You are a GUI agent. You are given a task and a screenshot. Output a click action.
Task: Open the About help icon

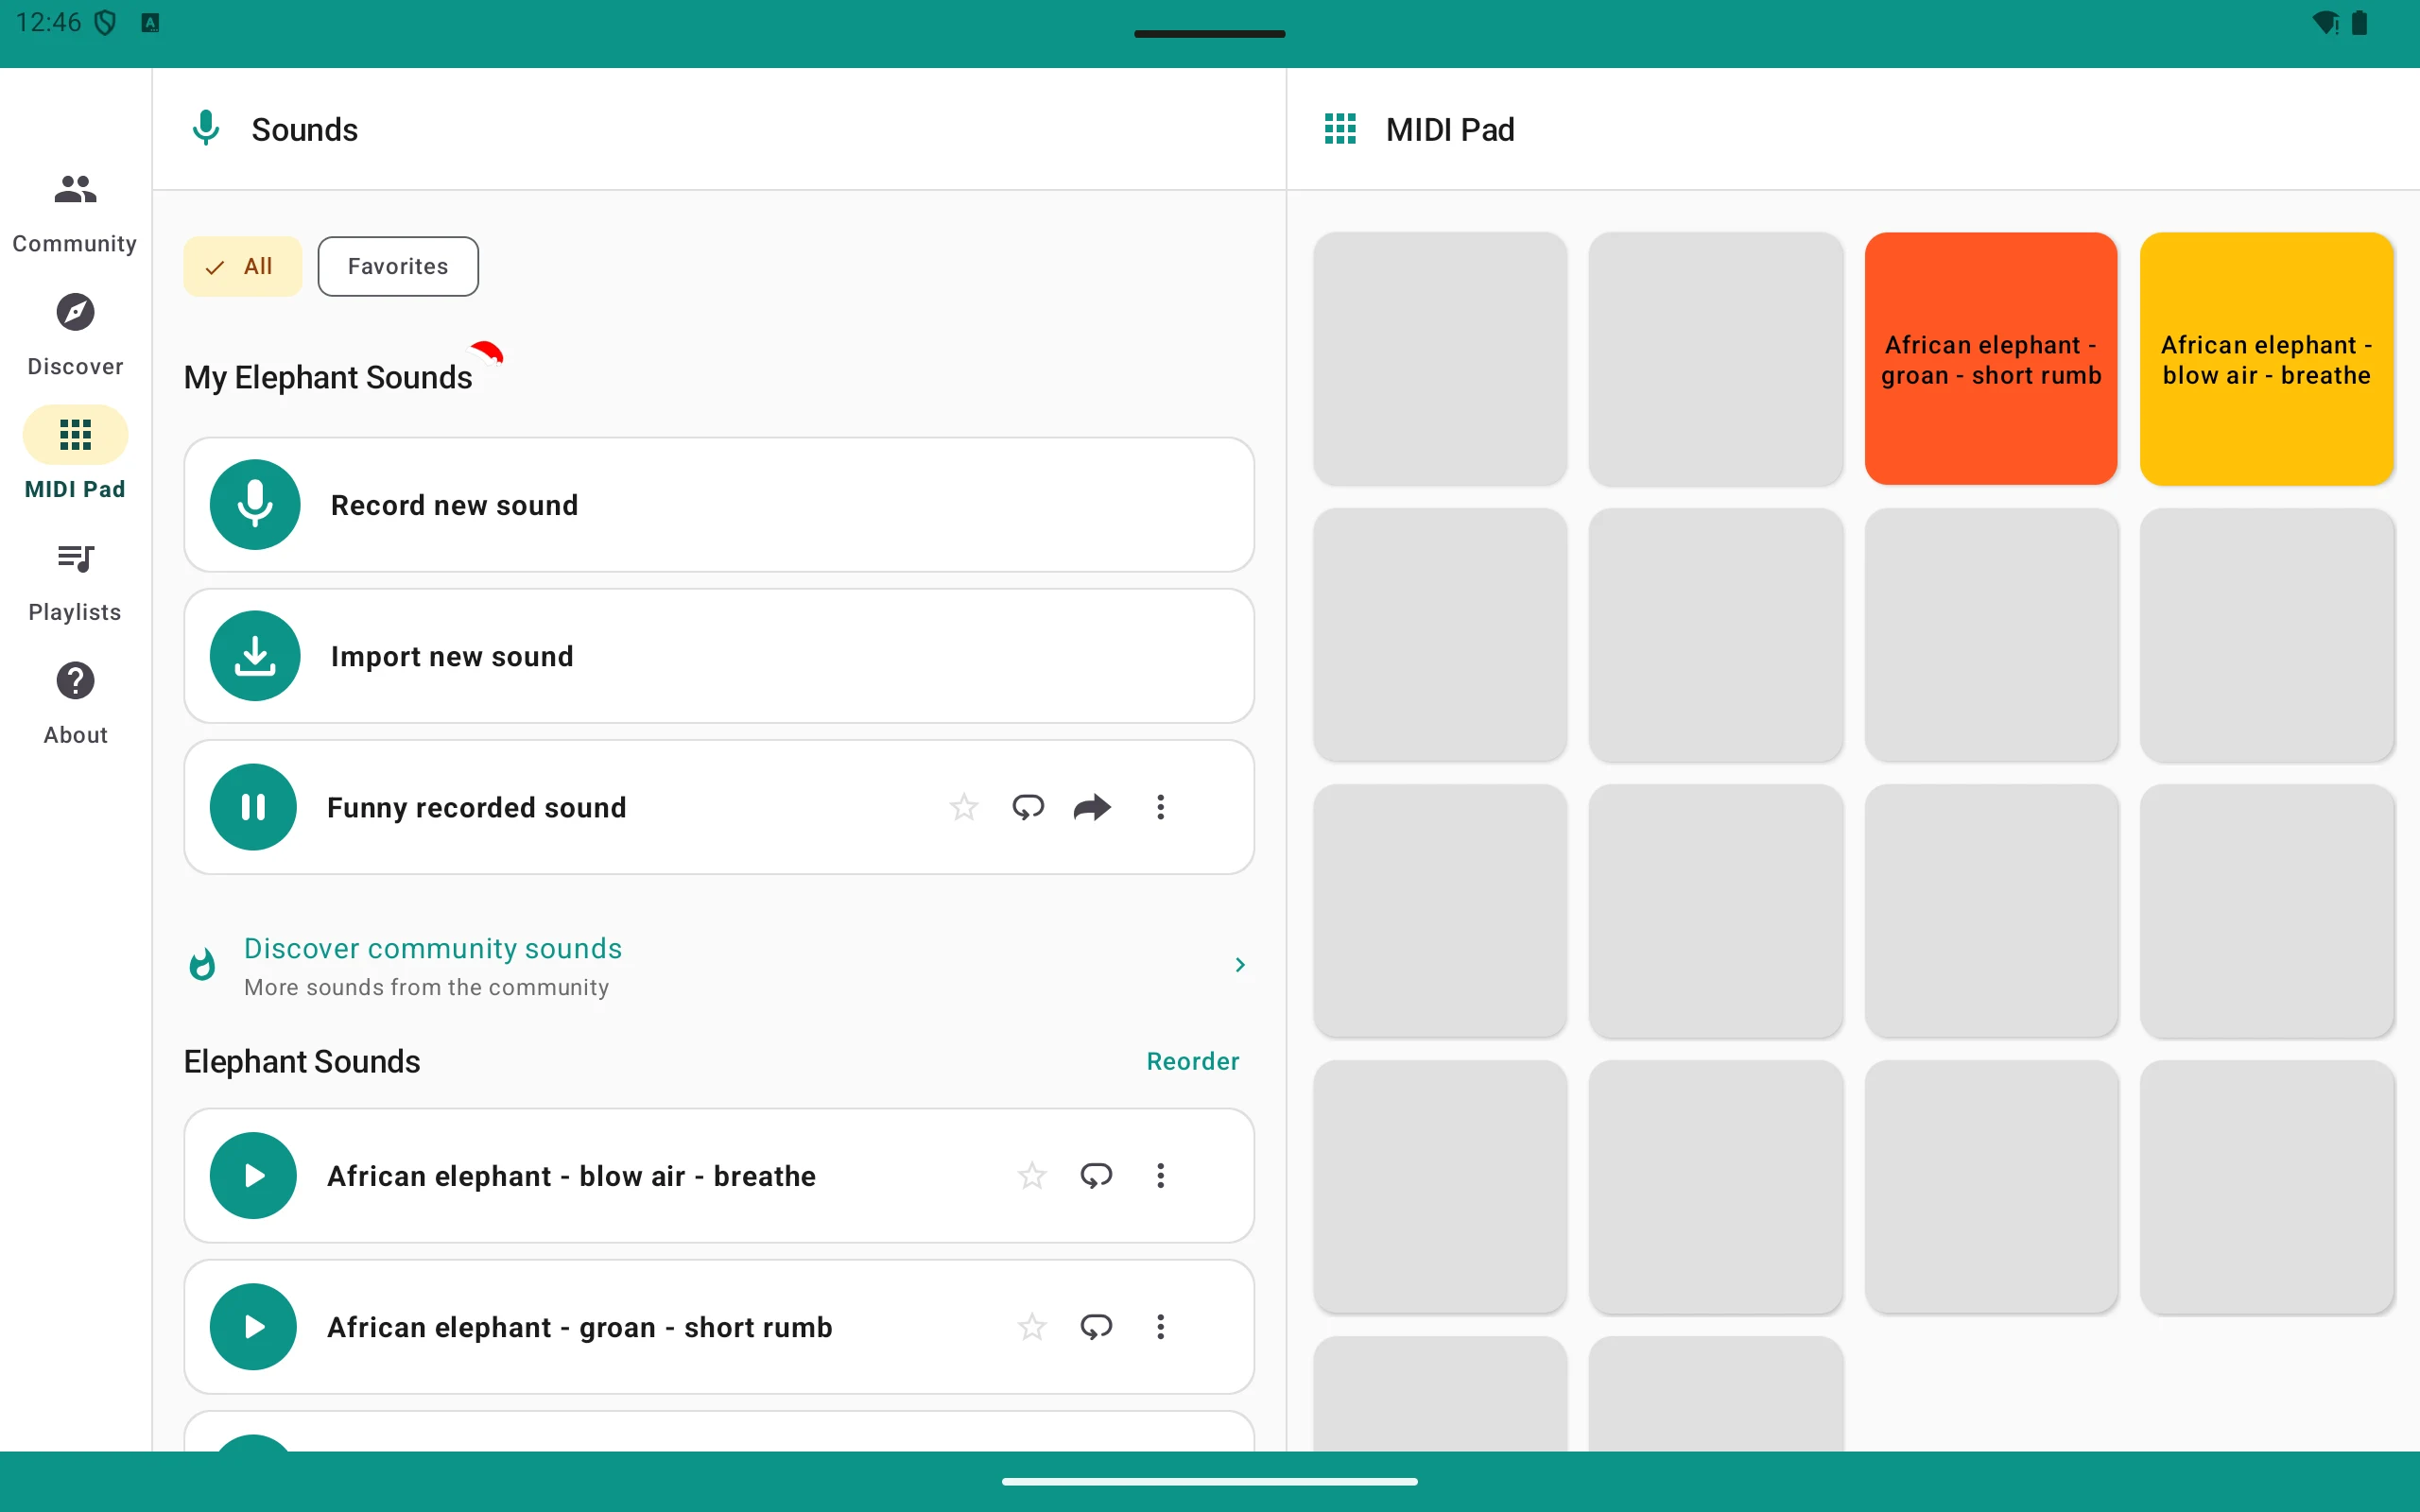click(x=75, y=681)
